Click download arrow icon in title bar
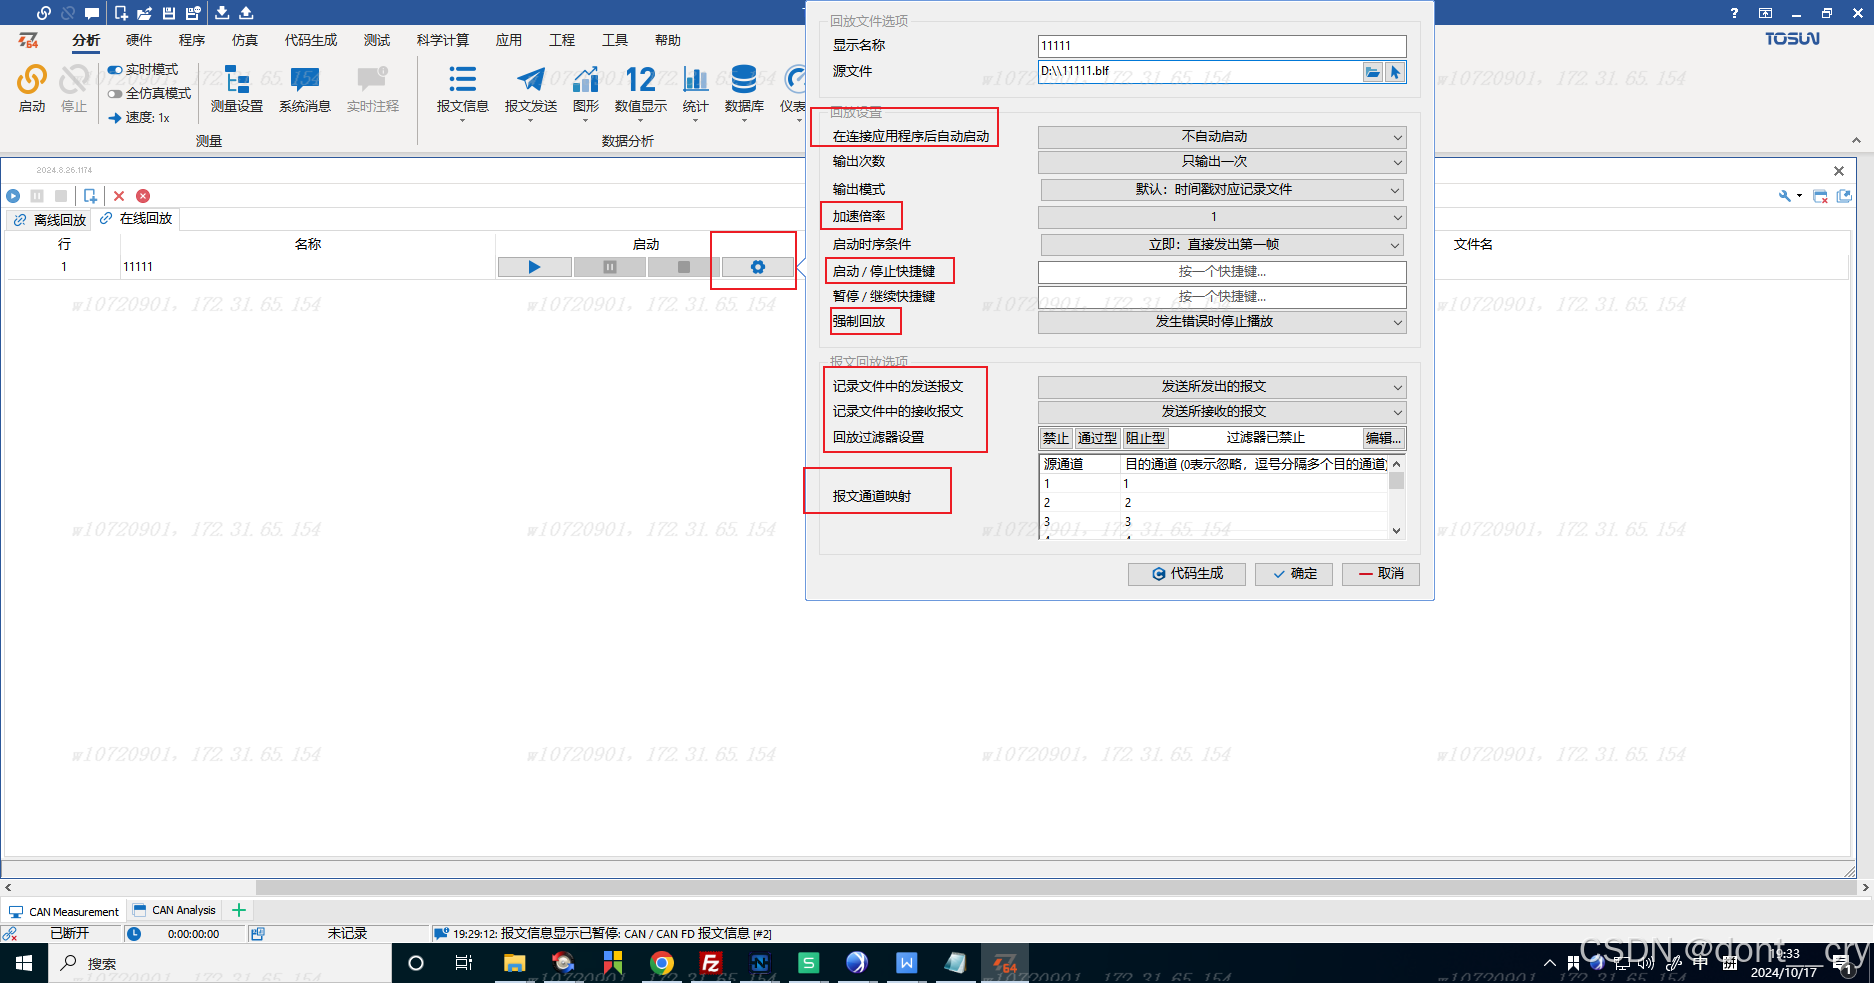This screenshot has width=1874, height=983. [222, 13]
